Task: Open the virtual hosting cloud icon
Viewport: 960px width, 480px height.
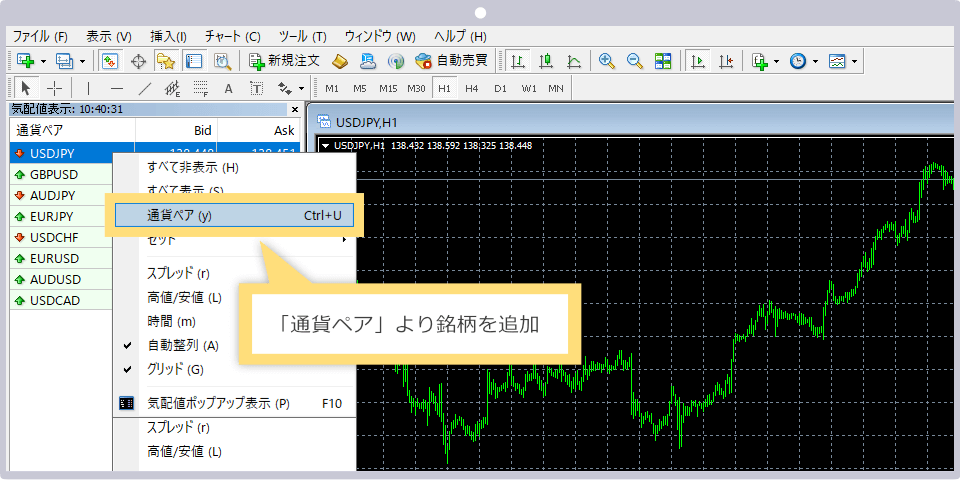Action: (368, 61)
